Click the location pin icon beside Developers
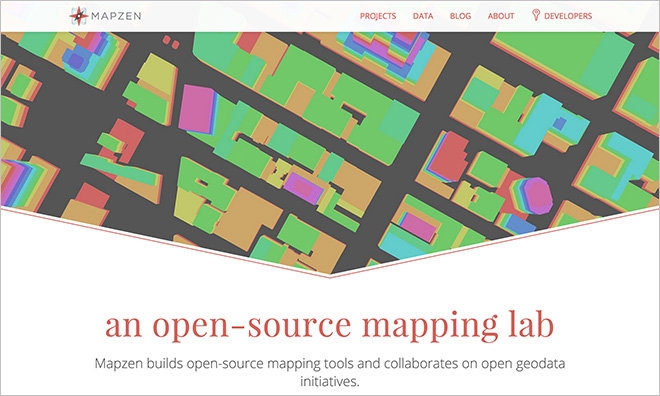 (535, 15)
